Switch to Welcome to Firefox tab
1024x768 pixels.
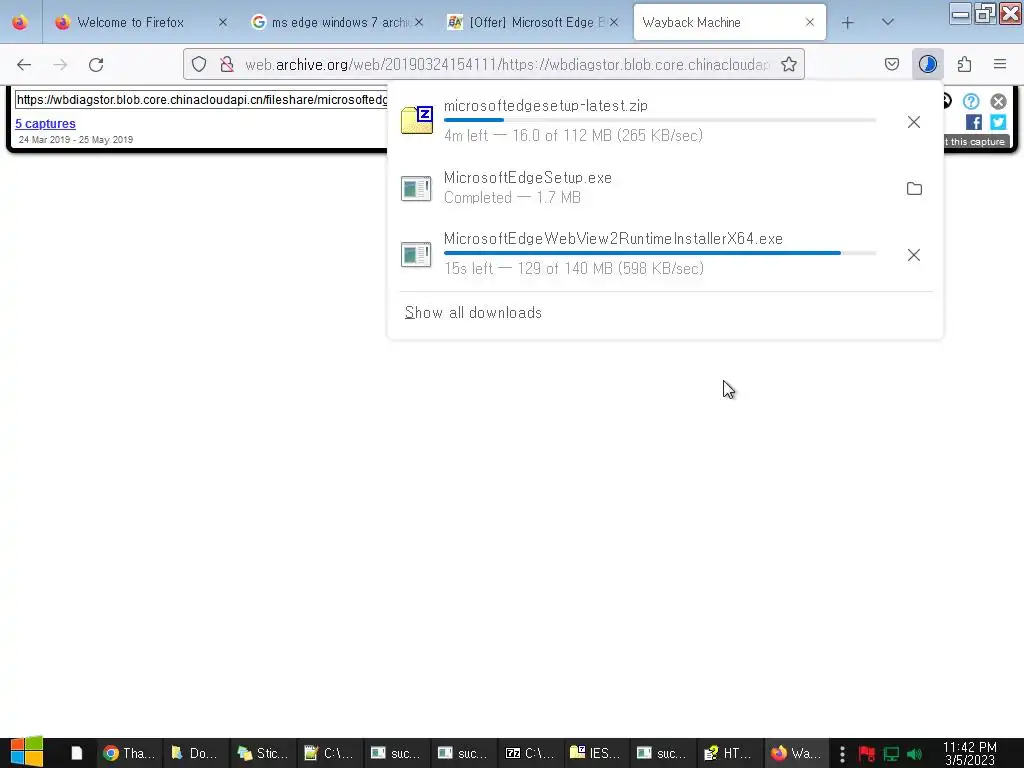130,22
